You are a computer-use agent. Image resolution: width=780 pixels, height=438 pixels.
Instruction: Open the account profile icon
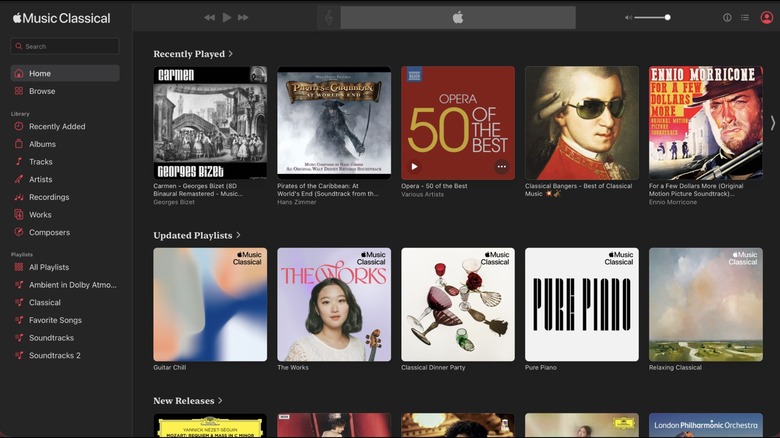[x=767, y=17]
